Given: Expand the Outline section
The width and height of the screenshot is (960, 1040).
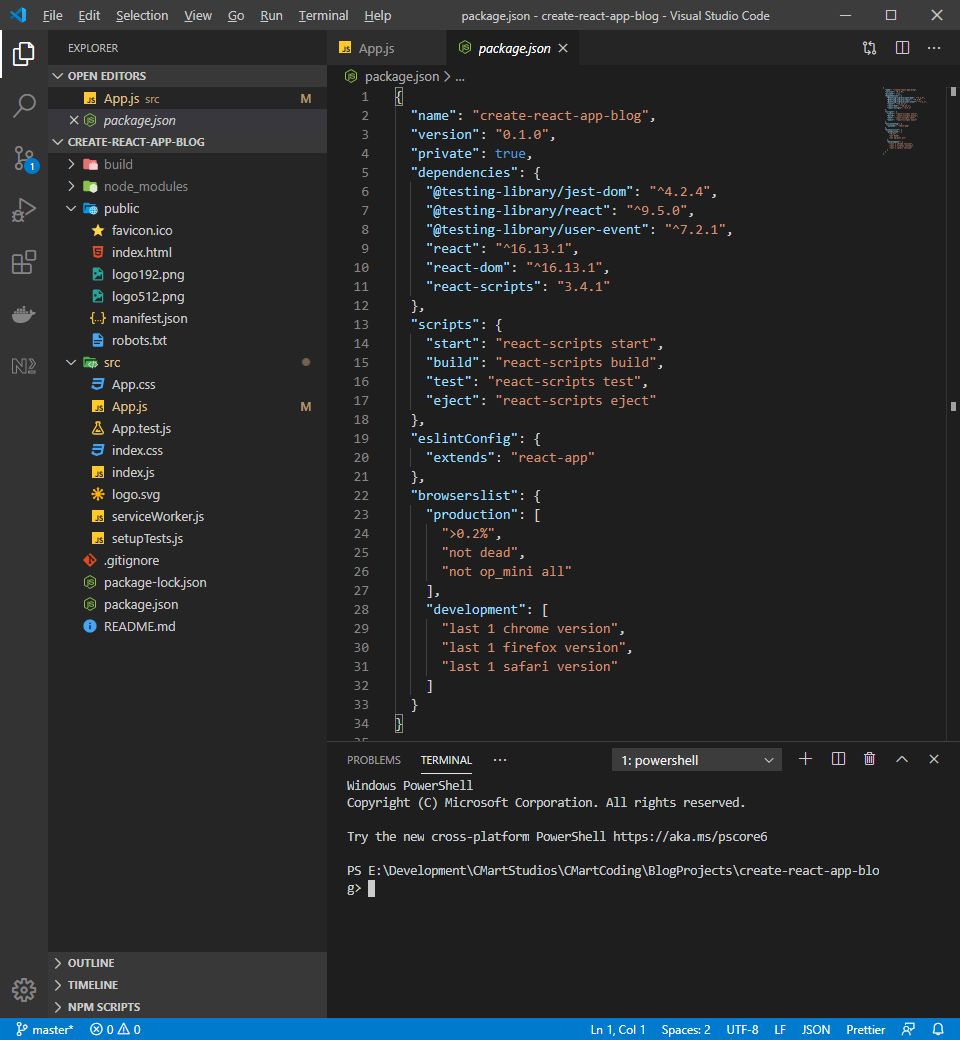Looking at the screenshot, I should 187,962.
